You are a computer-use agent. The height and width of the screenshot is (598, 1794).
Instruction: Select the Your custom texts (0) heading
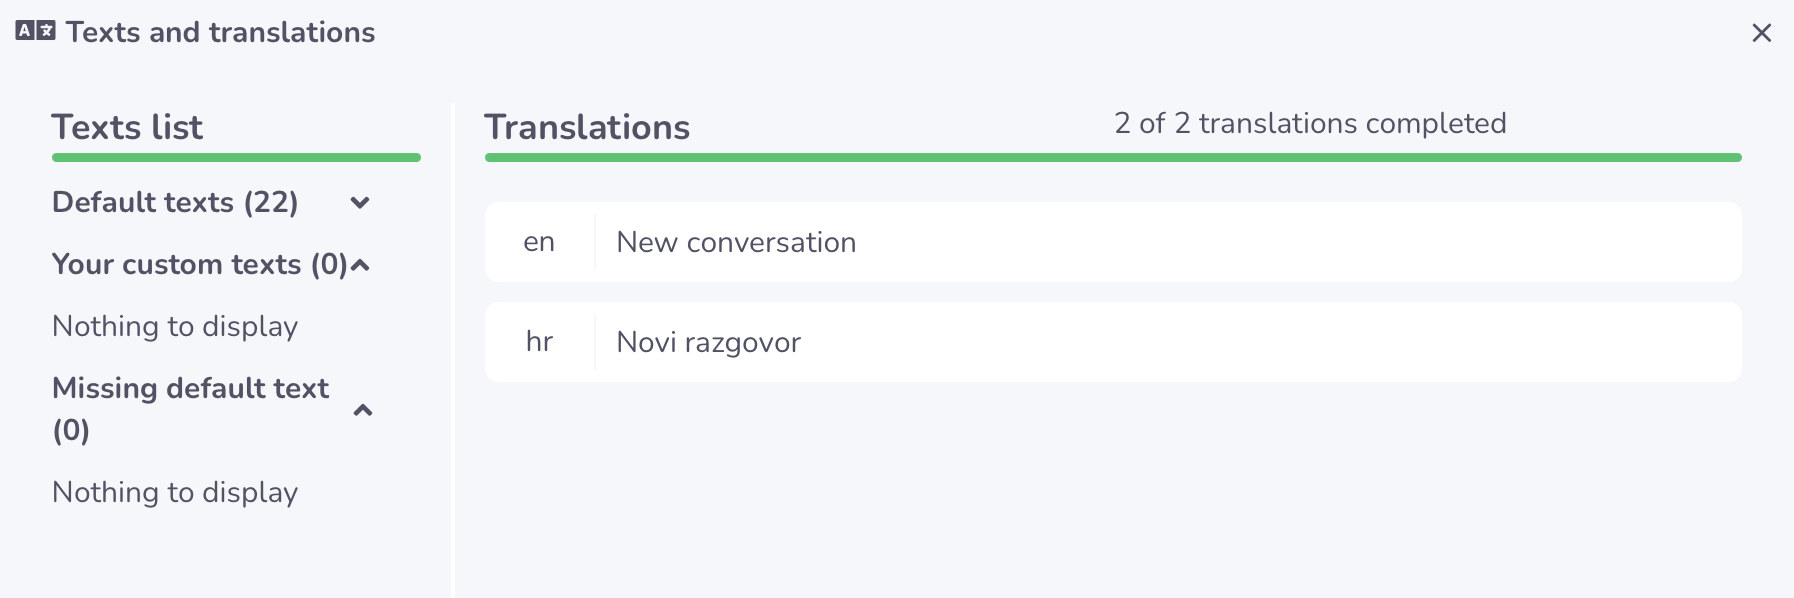(199, 264)
